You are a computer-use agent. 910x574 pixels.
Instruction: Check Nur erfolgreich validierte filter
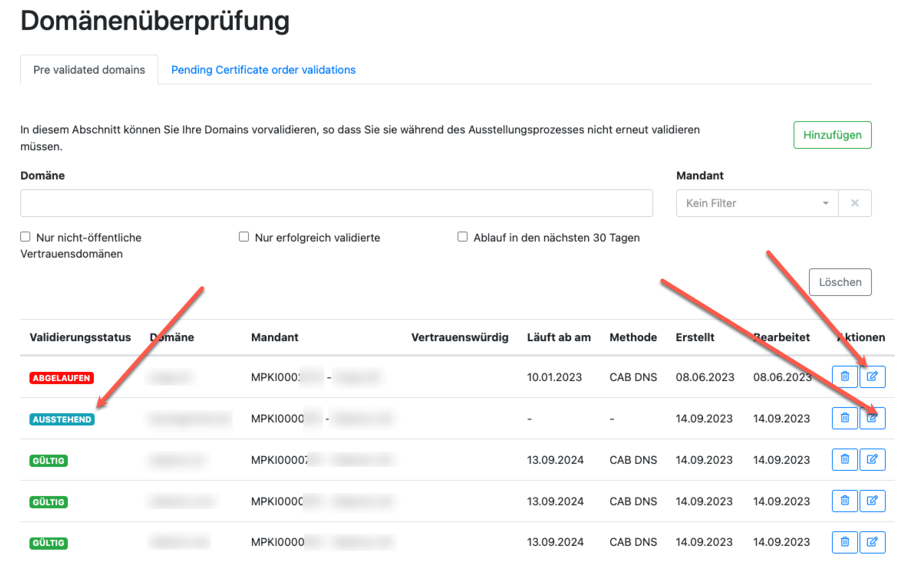(244, 238)
